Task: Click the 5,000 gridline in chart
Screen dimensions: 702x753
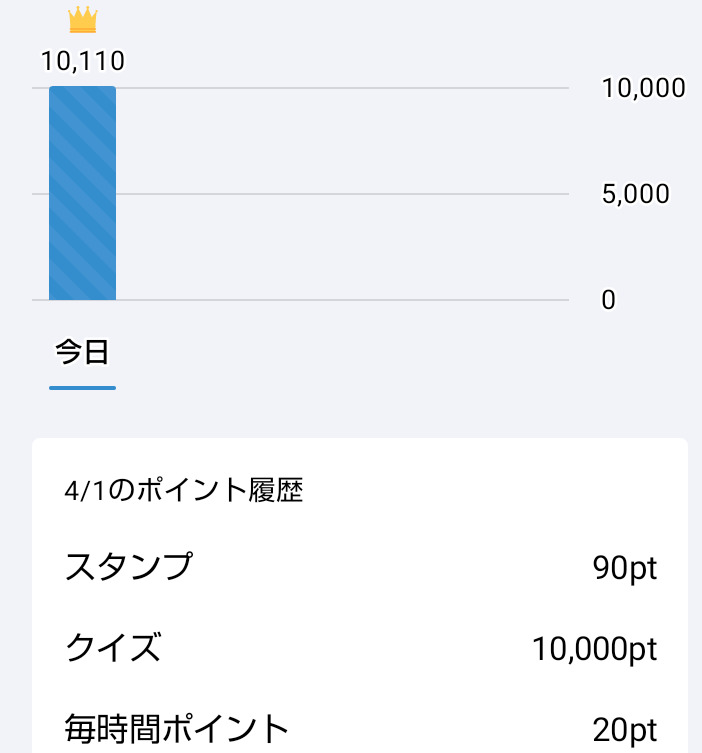Action: point(340,194)
